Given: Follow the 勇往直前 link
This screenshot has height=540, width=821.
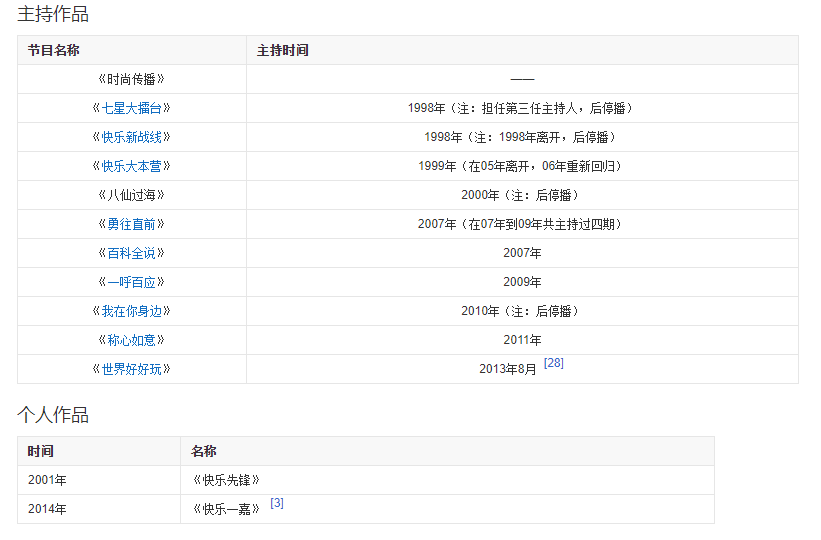Looking at the screenshot, I should click(x=131, y=224).
